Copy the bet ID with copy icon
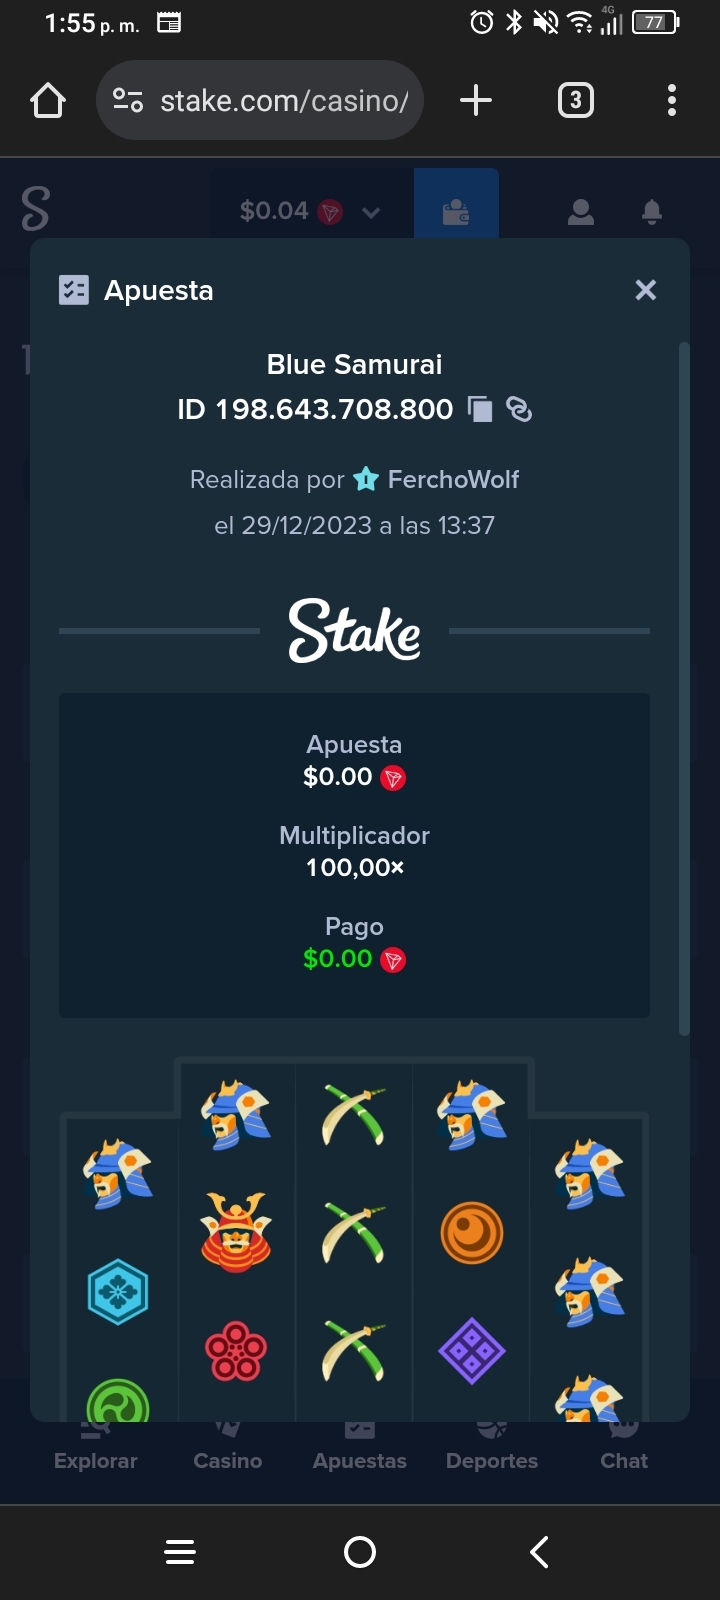The image size is (720, 1600). [481, 409]
